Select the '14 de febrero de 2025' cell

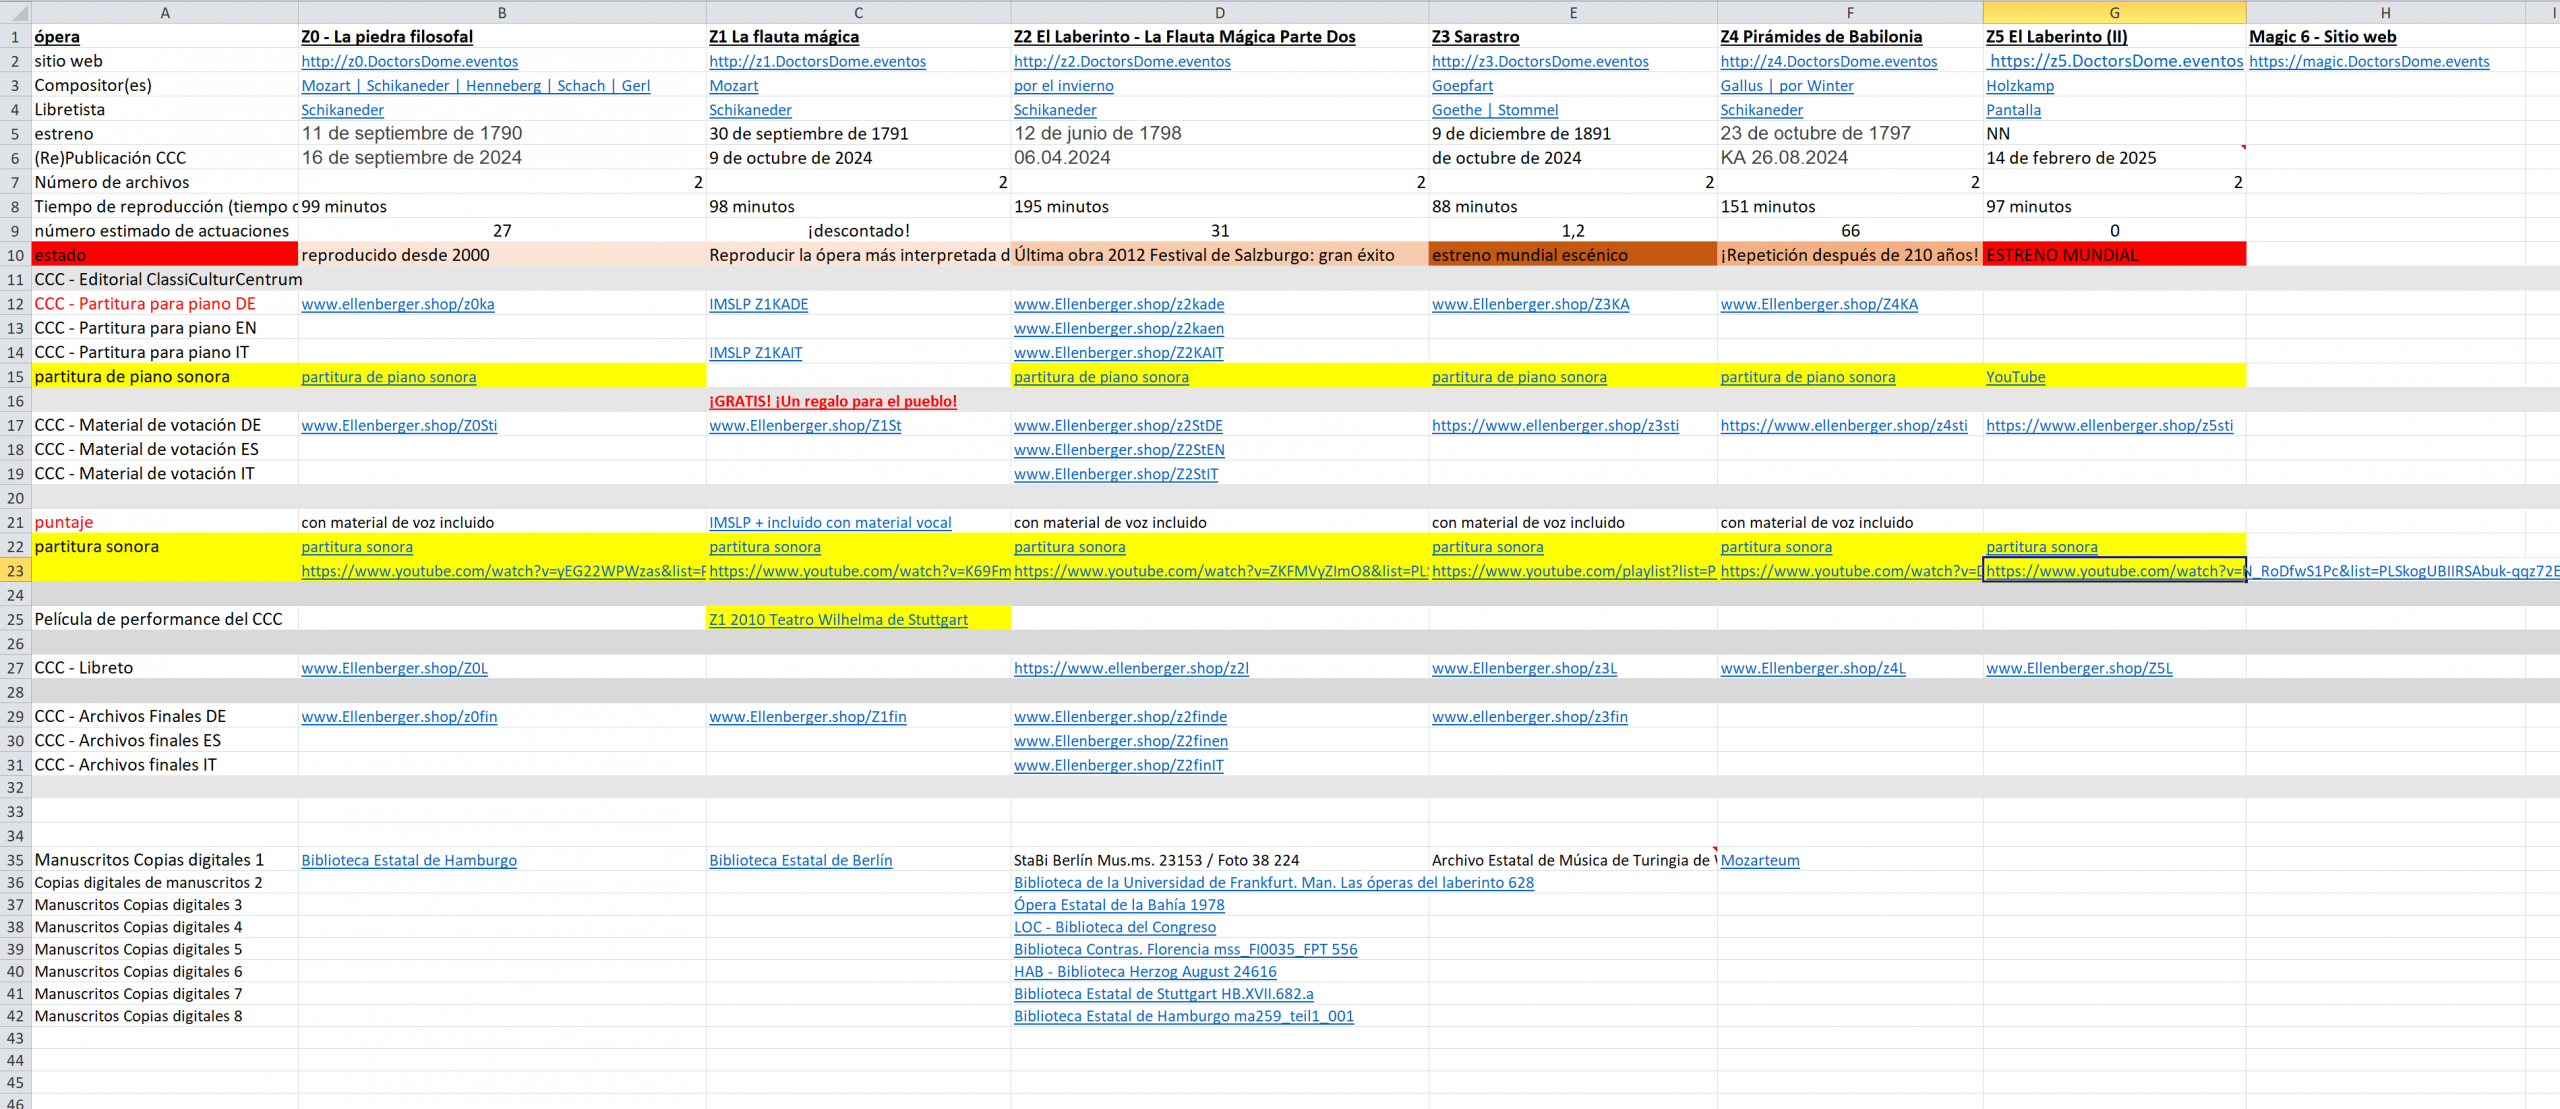pyautogui.click(x=2114, y=159)
